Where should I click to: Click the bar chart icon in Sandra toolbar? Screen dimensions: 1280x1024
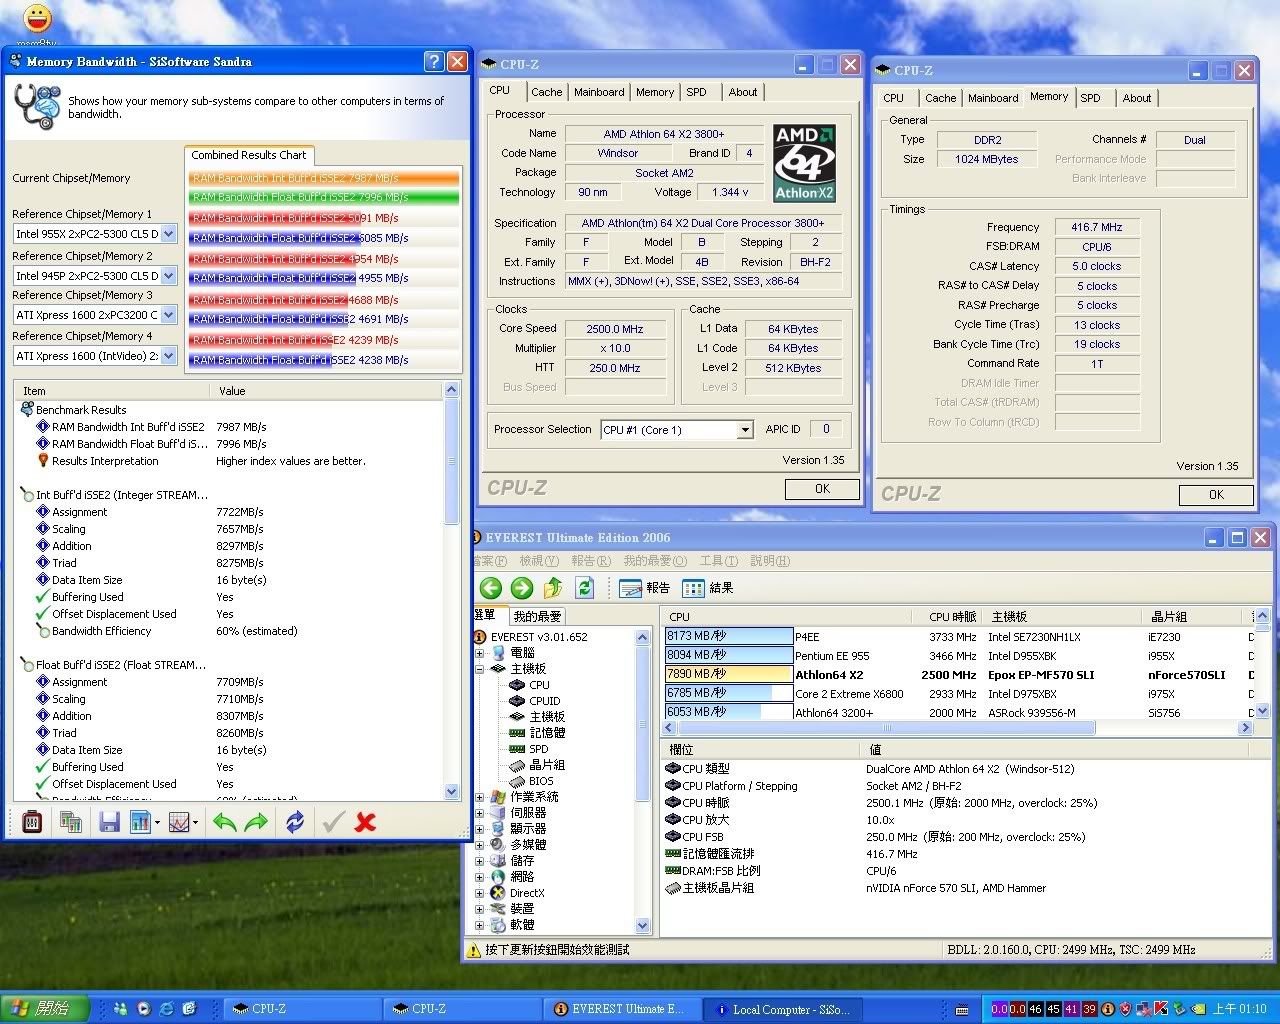click(139, 822)
